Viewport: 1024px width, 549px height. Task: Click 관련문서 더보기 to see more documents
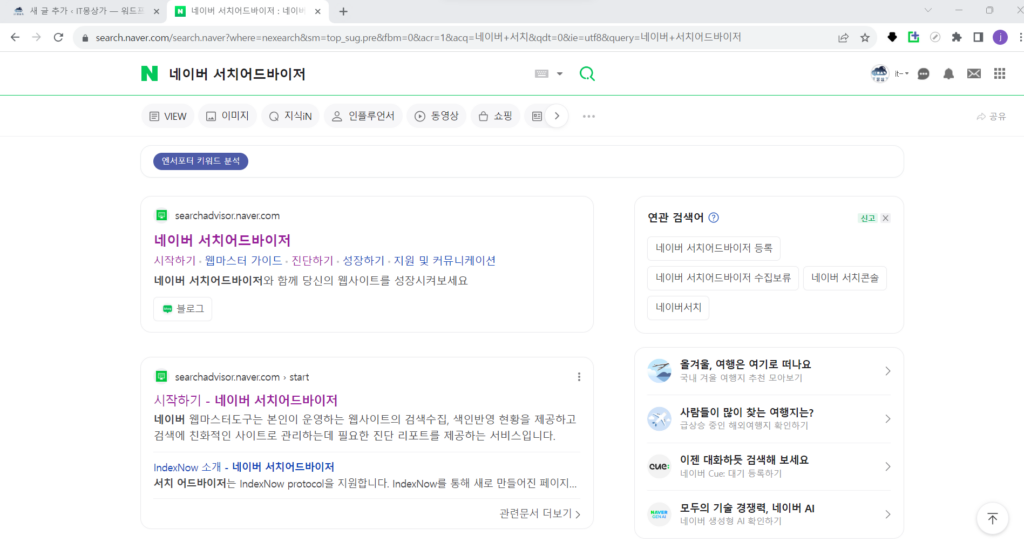pyautogui.click(x=540, y=514)
